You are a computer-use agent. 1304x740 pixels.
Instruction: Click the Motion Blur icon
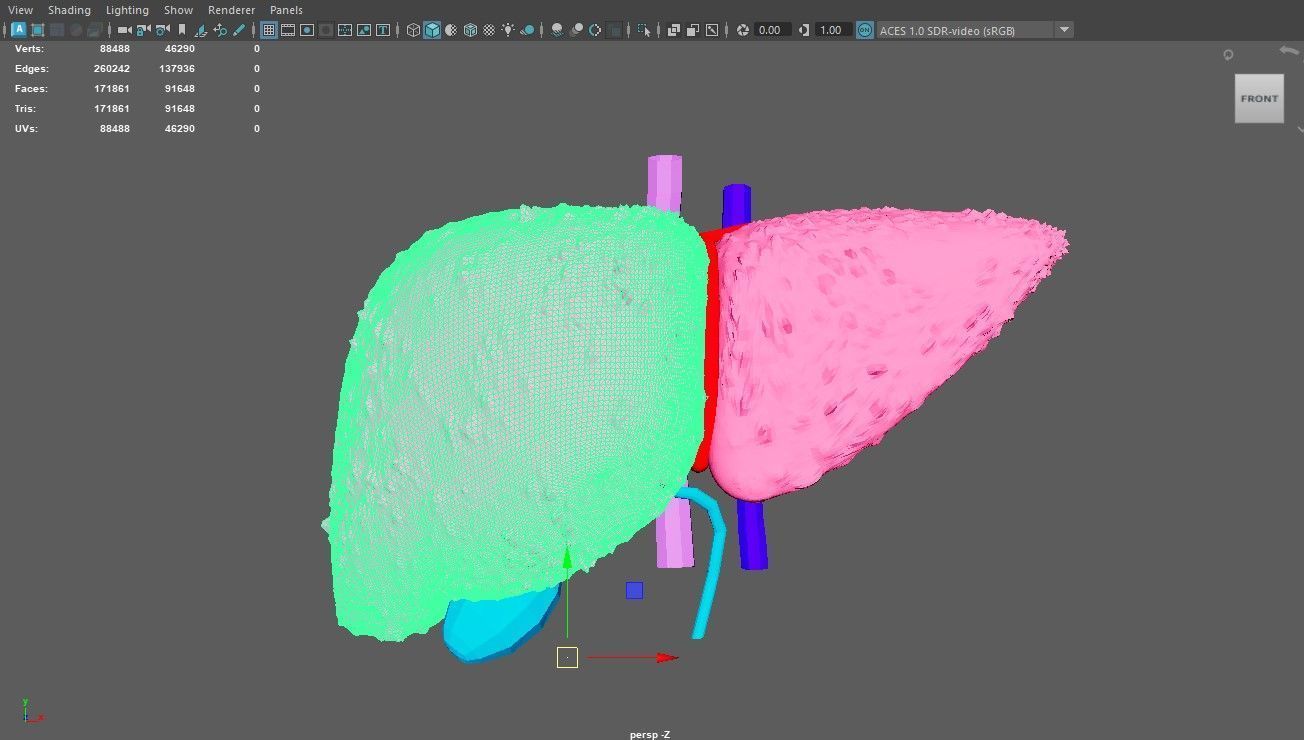pos(576,30)
